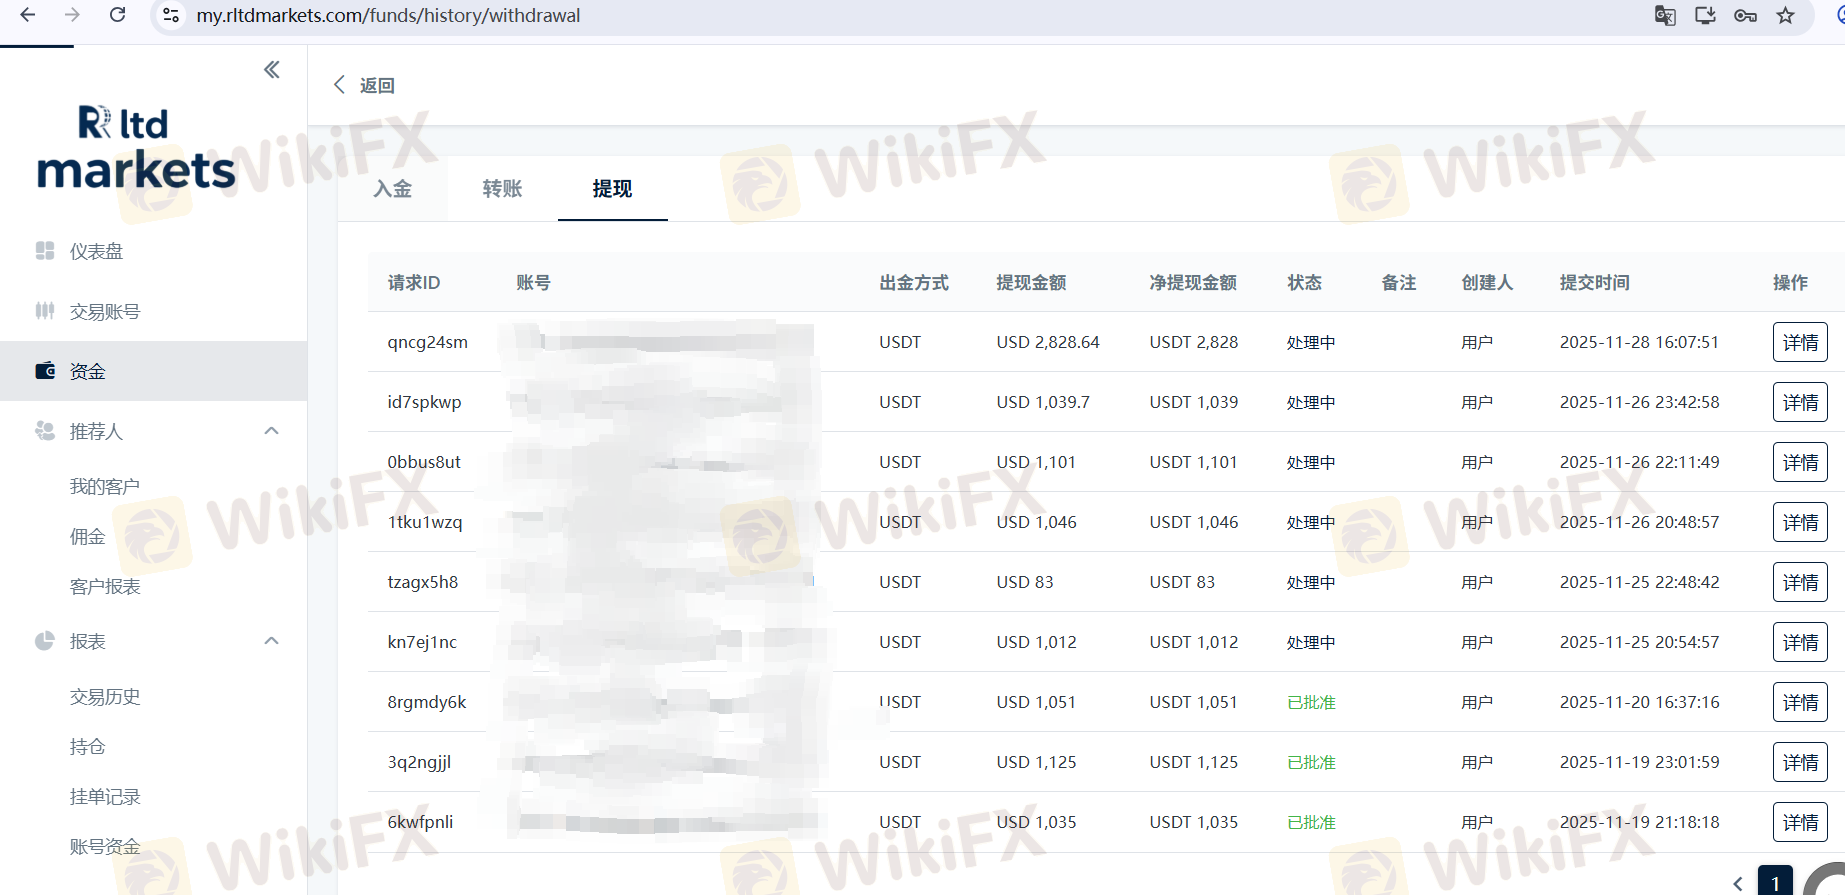Open 交易历史 trade history

click(105, 696)
